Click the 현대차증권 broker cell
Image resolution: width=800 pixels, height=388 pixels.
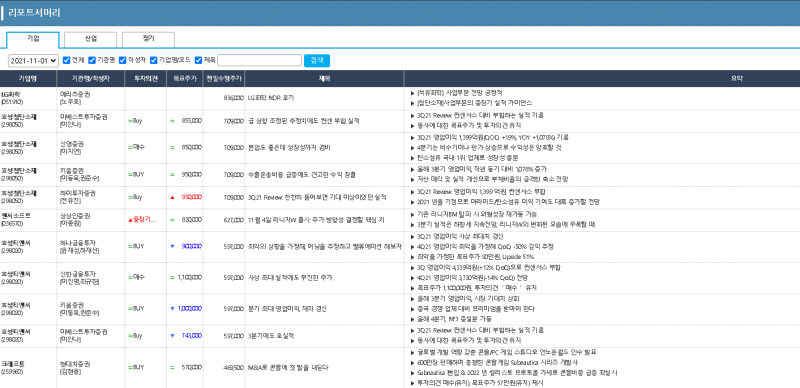coord(90,367)
